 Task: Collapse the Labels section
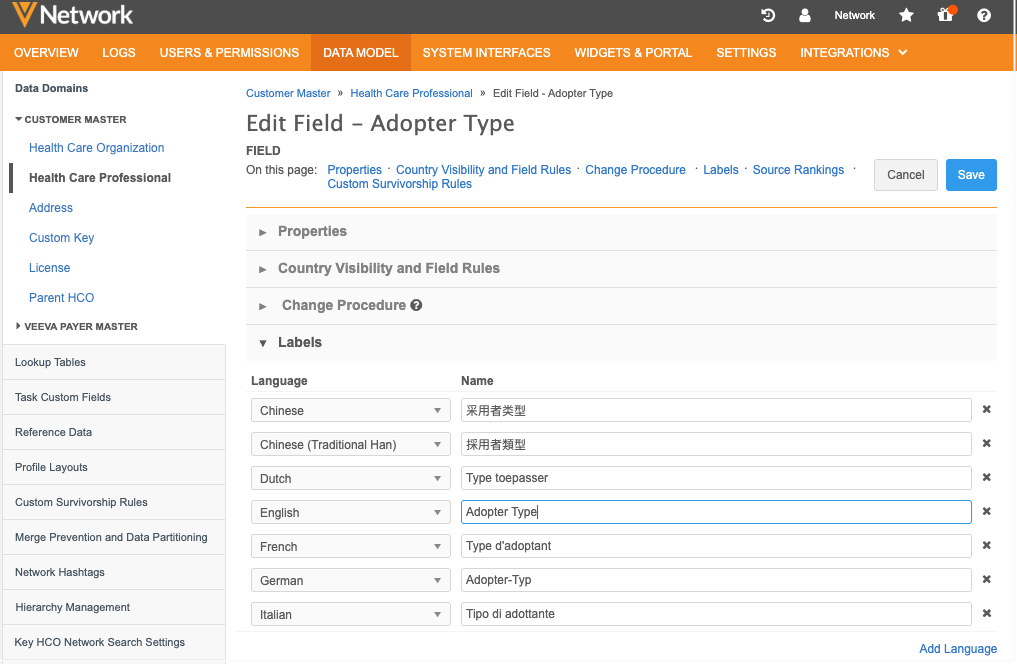pos(299,342)
